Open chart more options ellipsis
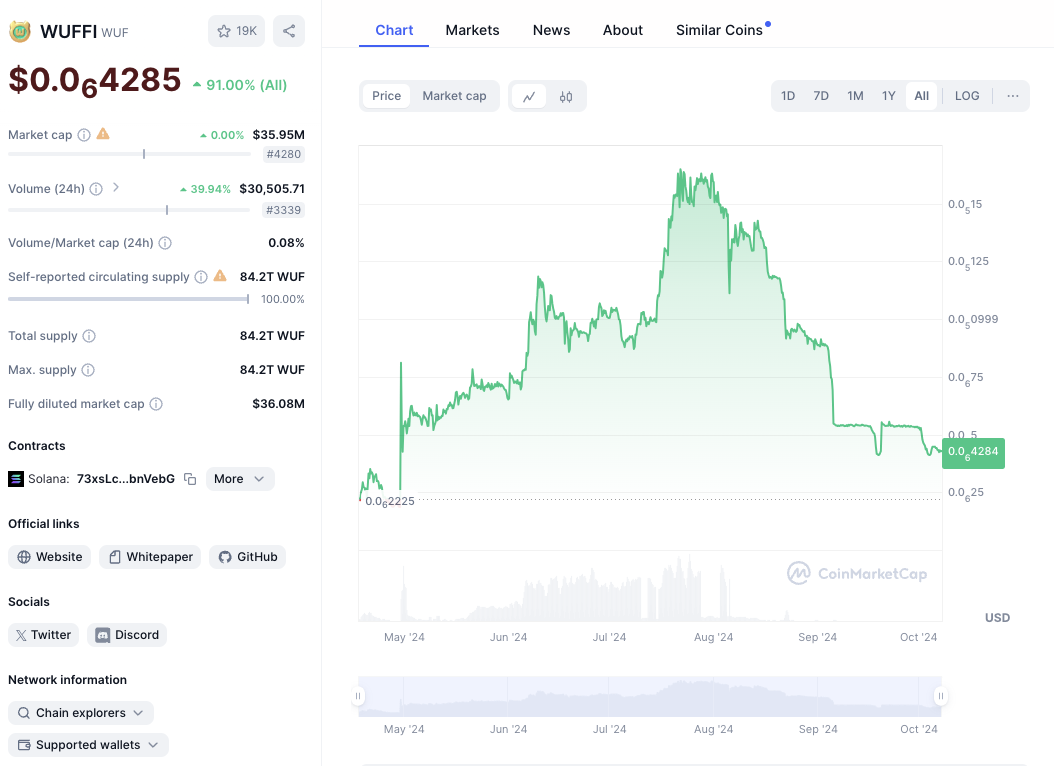The height and width of the screenshot is (766, 1054). pyautogui.click(x=1013, y=96)
